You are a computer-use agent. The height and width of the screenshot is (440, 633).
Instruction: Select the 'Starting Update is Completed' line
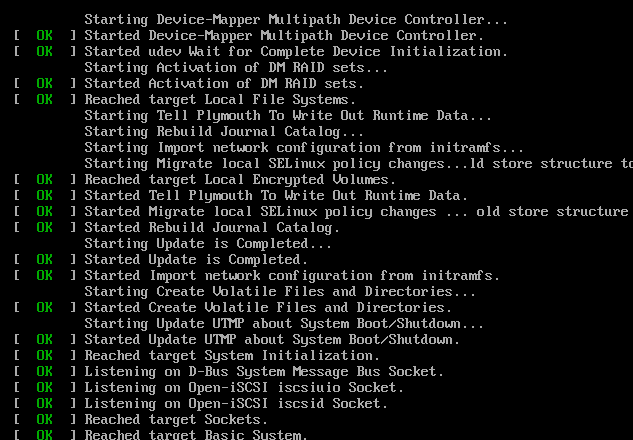point(208,243)
